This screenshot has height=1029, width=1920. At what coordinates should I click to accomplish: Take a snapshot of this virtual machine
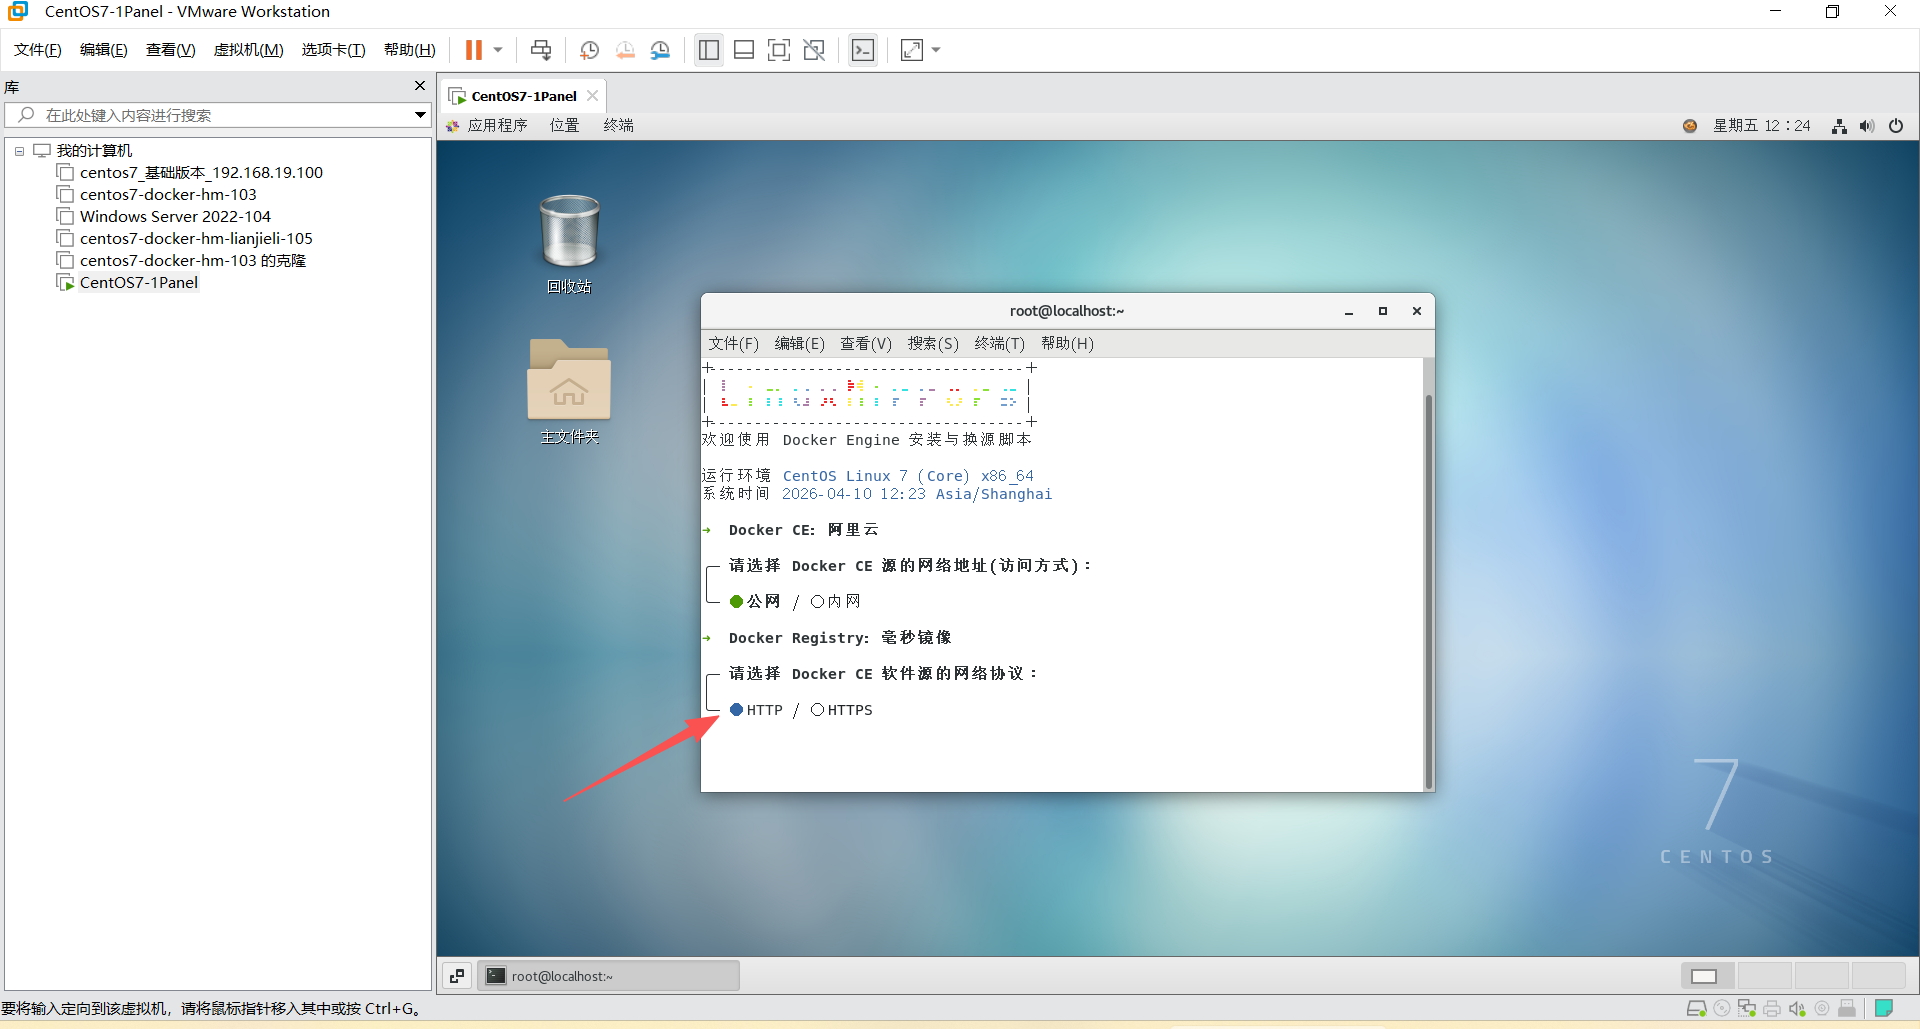click(590, 50)
